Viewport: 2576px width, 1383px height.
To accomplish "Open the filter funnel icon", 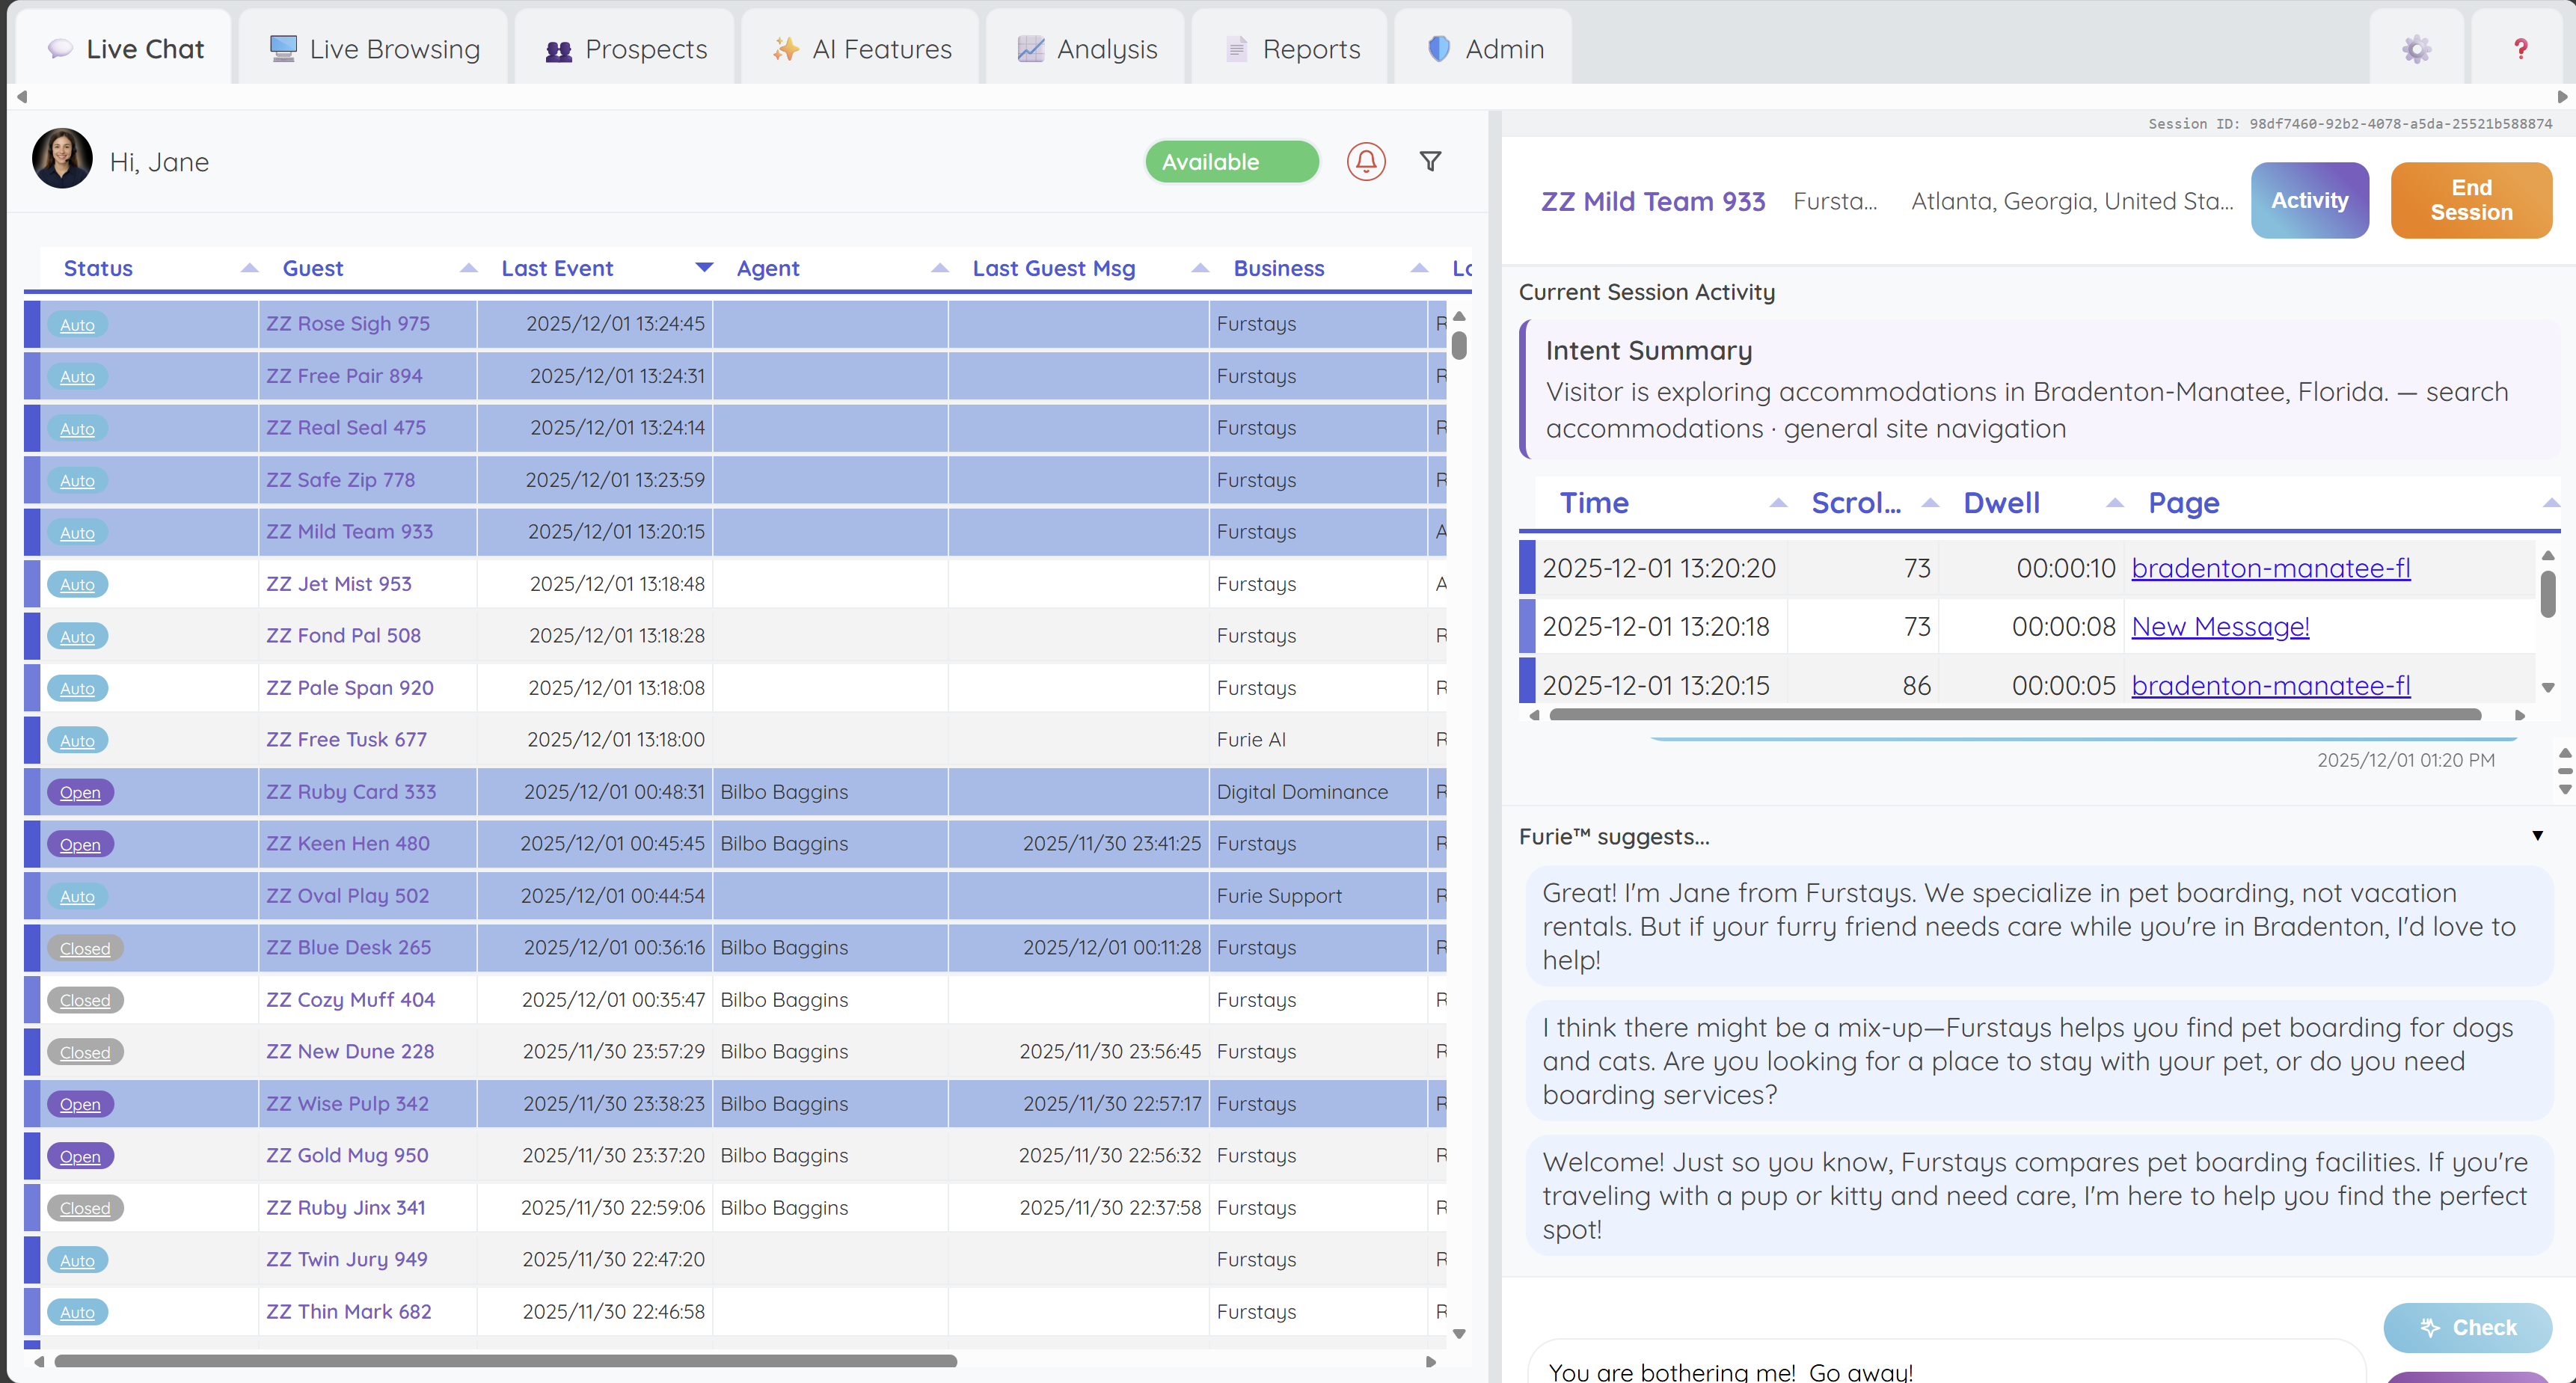I will point(1430,162).
